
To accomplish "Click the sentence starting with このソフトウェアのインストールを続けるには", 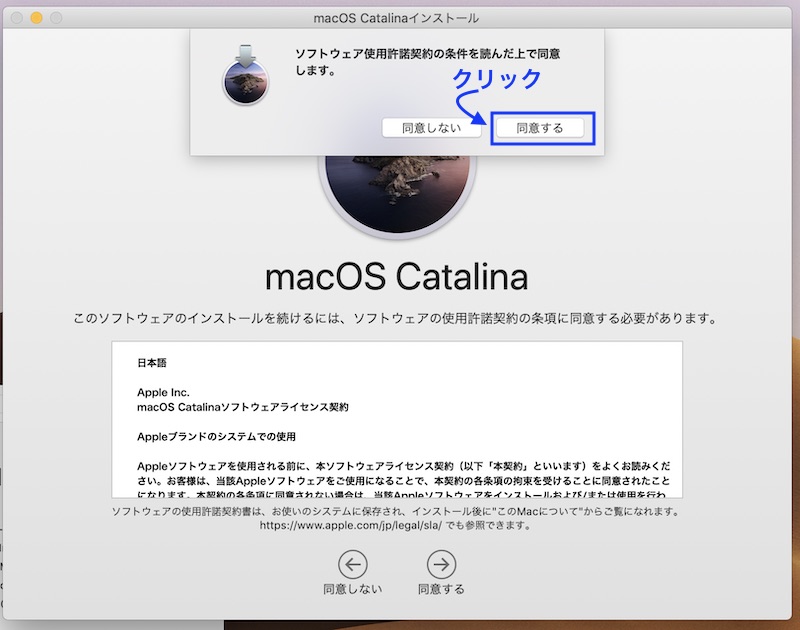I will click(x=395, y=318).
